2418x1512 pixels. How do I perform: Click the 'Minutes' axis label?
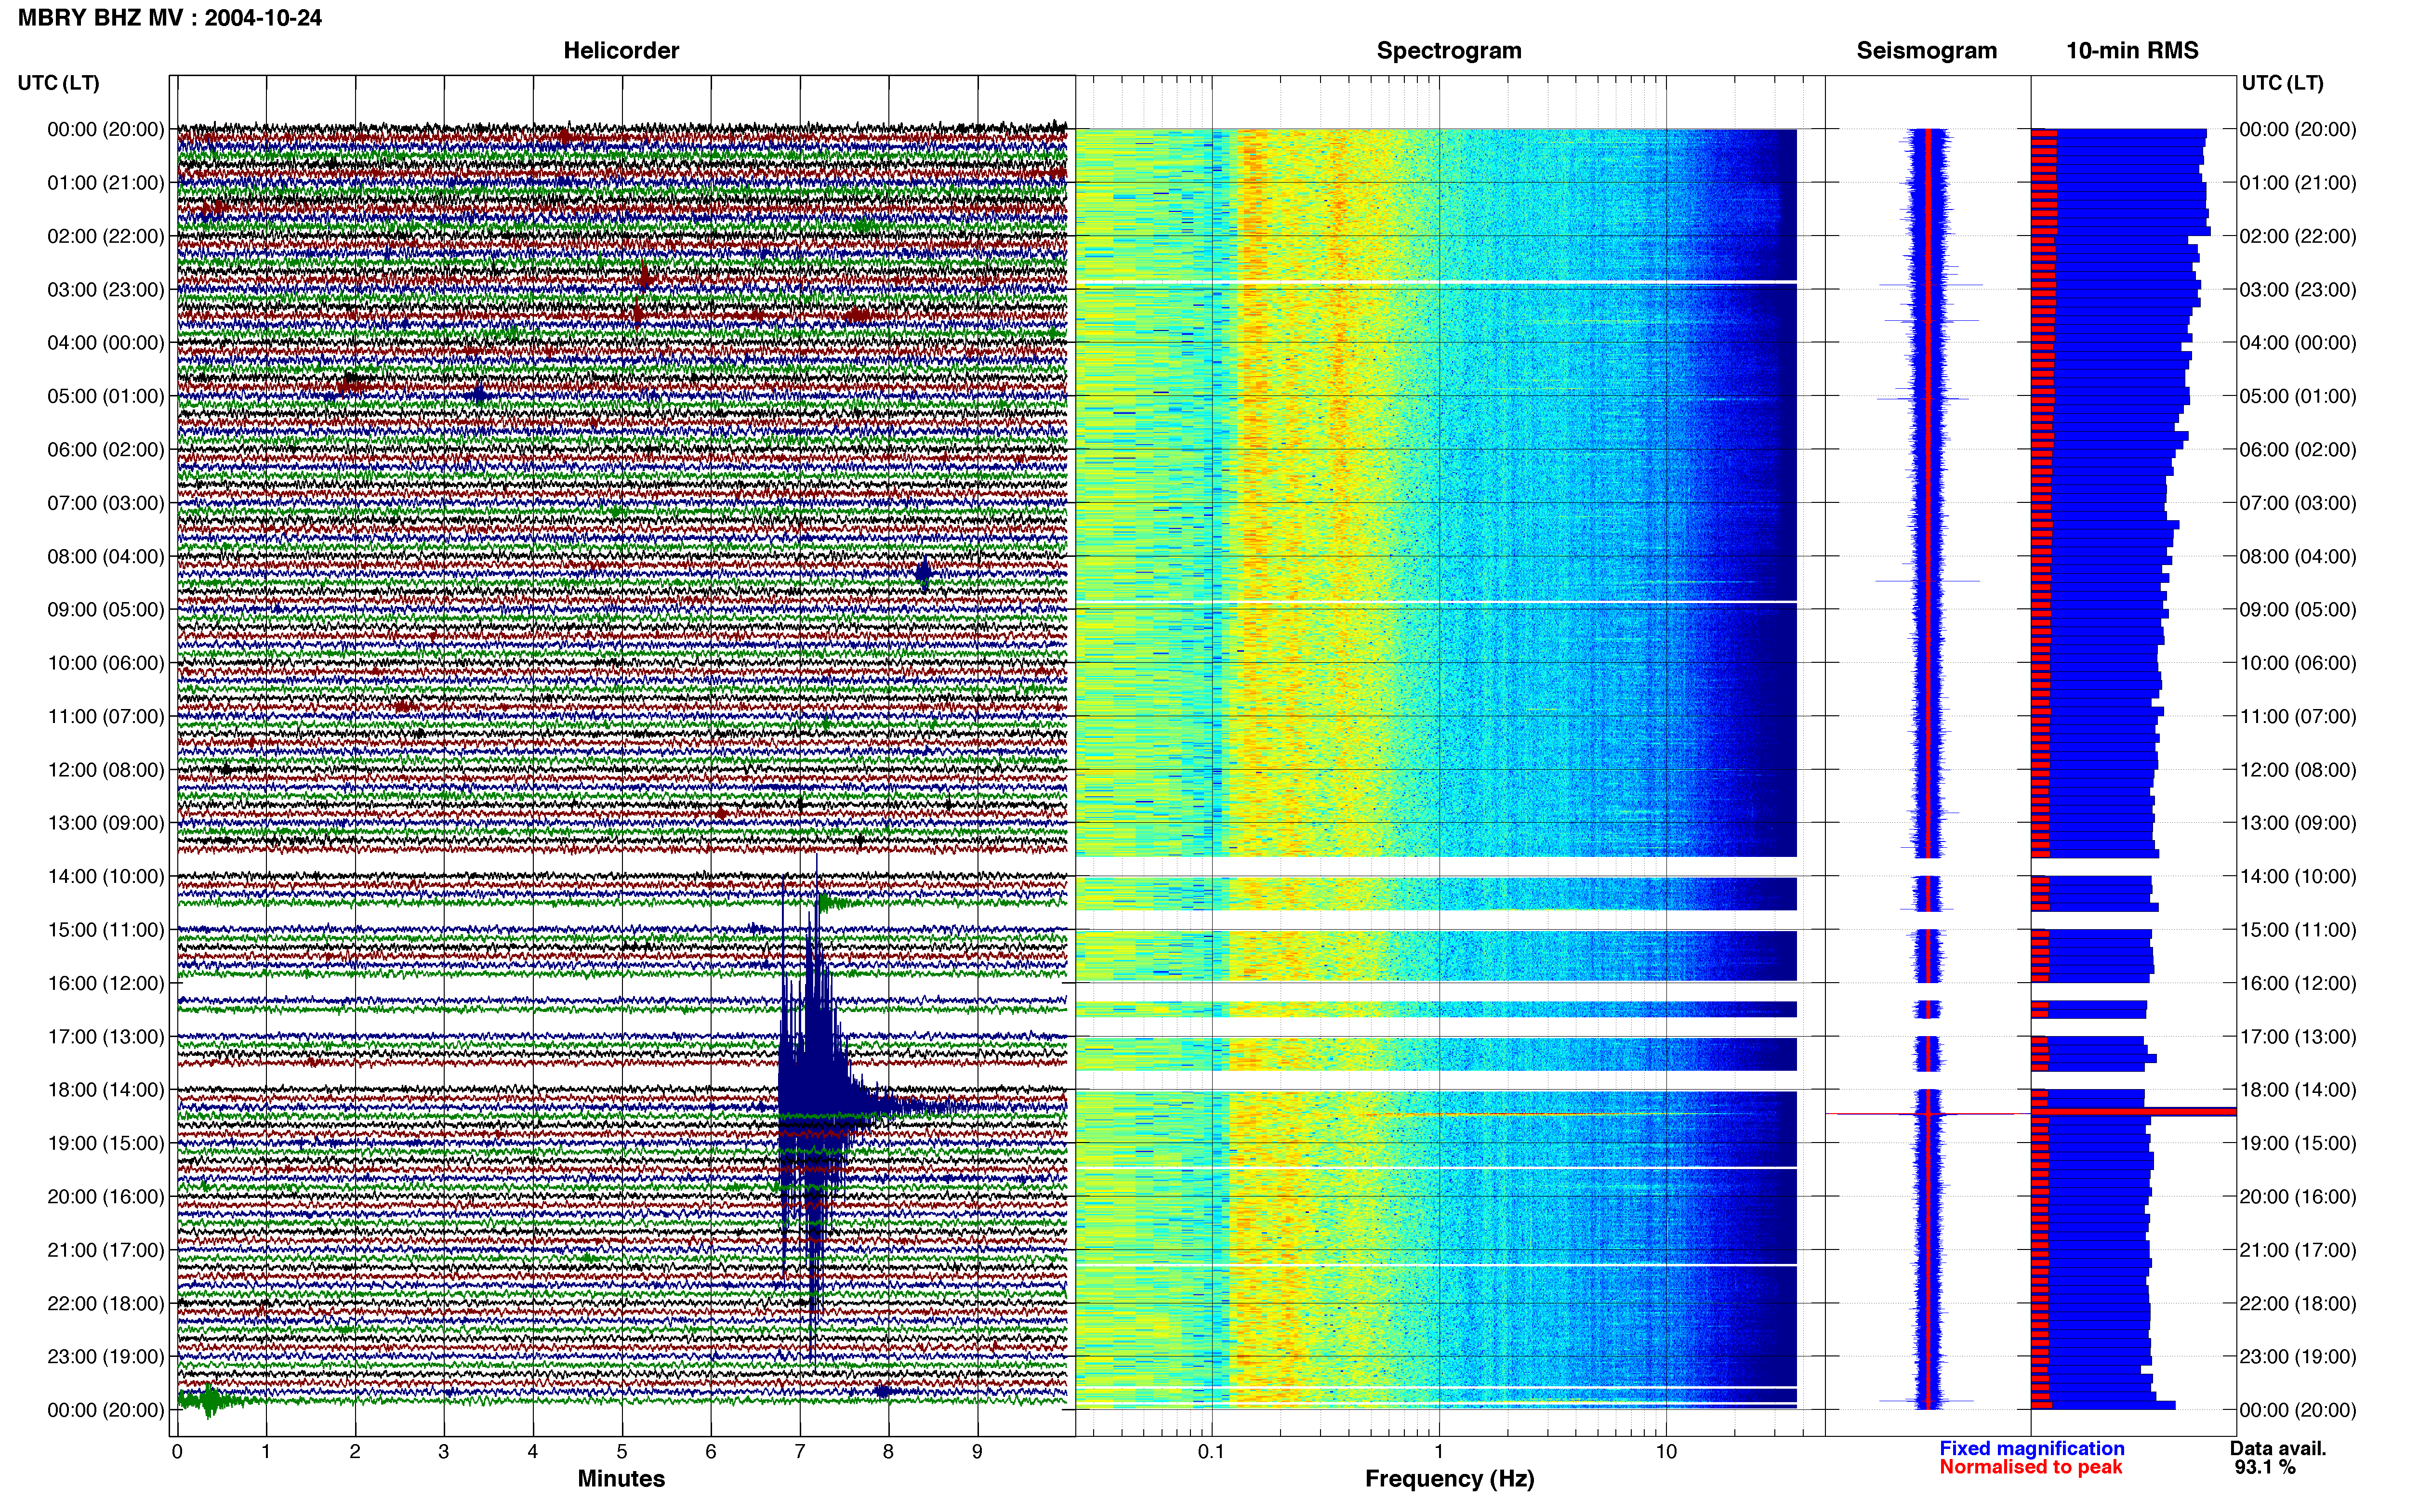[621, 1478]
